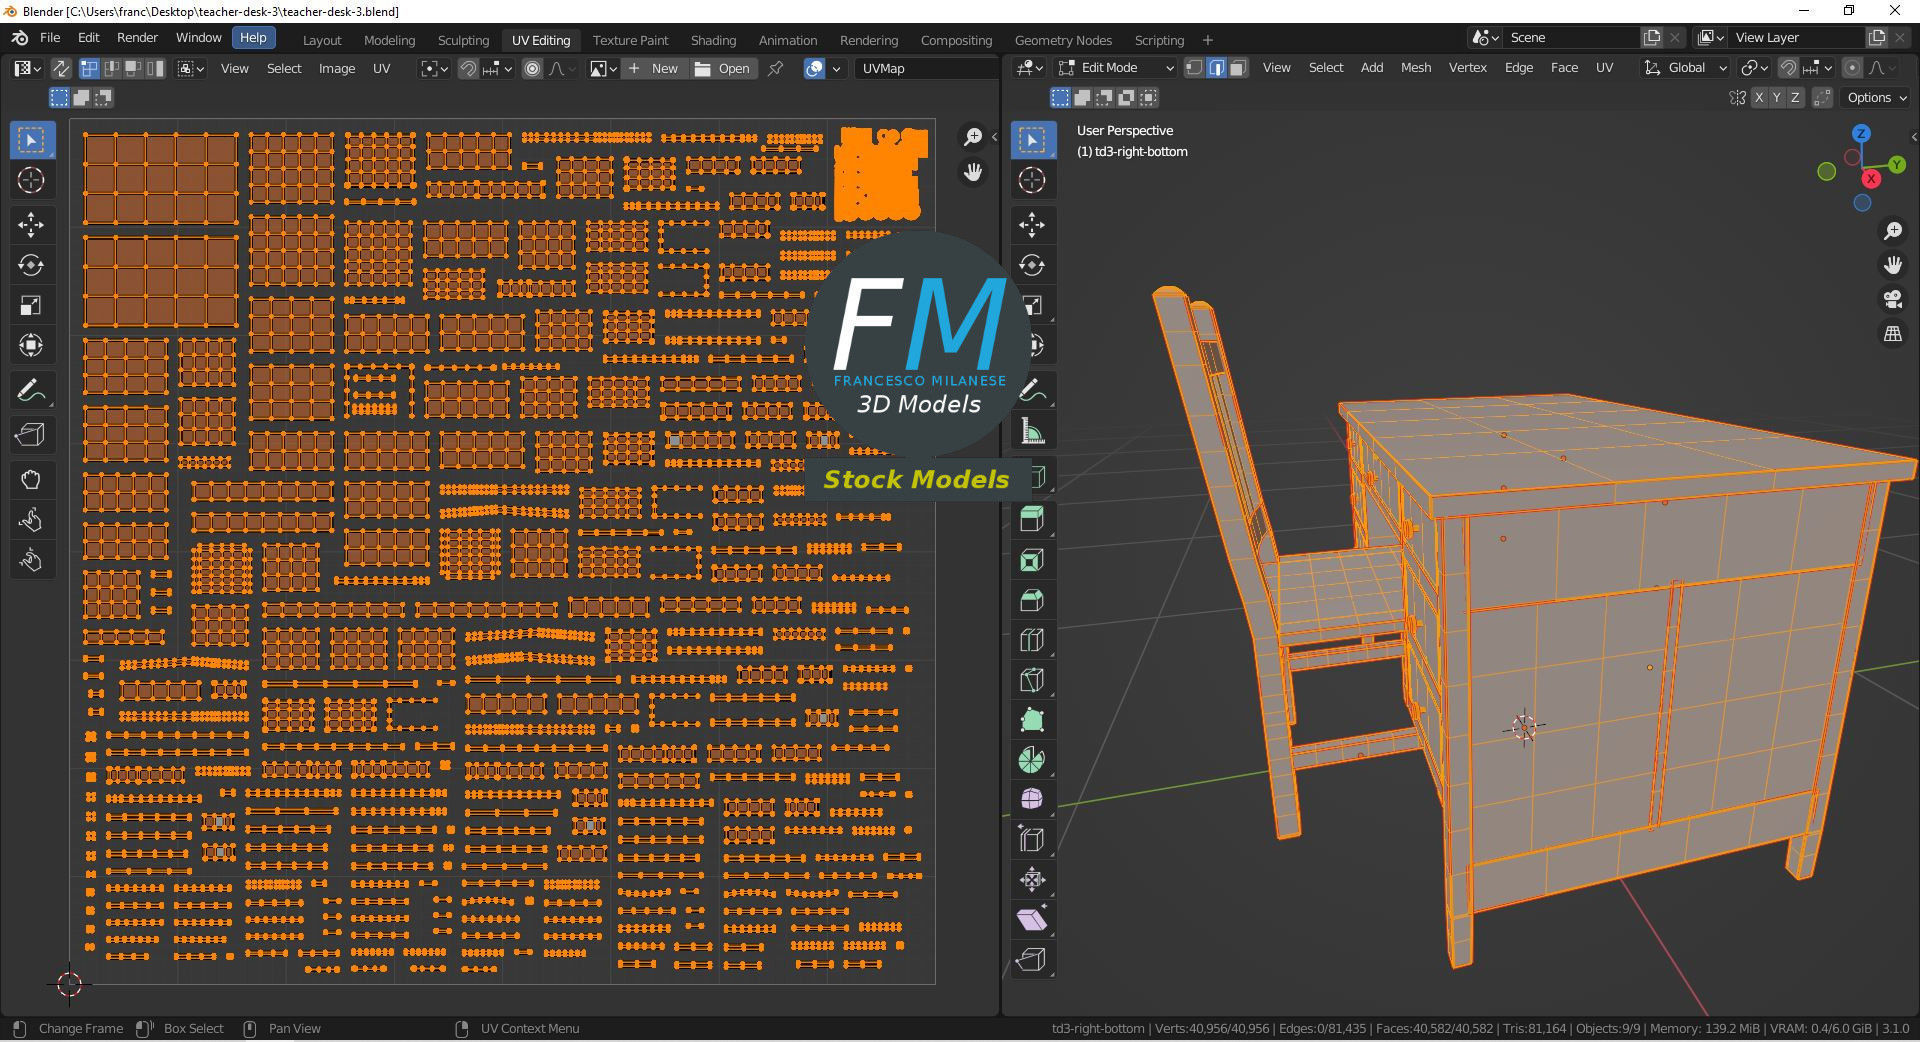Select the Rip Region tool in UV editor
The height and width of the screenshot is (1042, 1920).
tap(31, 435)
